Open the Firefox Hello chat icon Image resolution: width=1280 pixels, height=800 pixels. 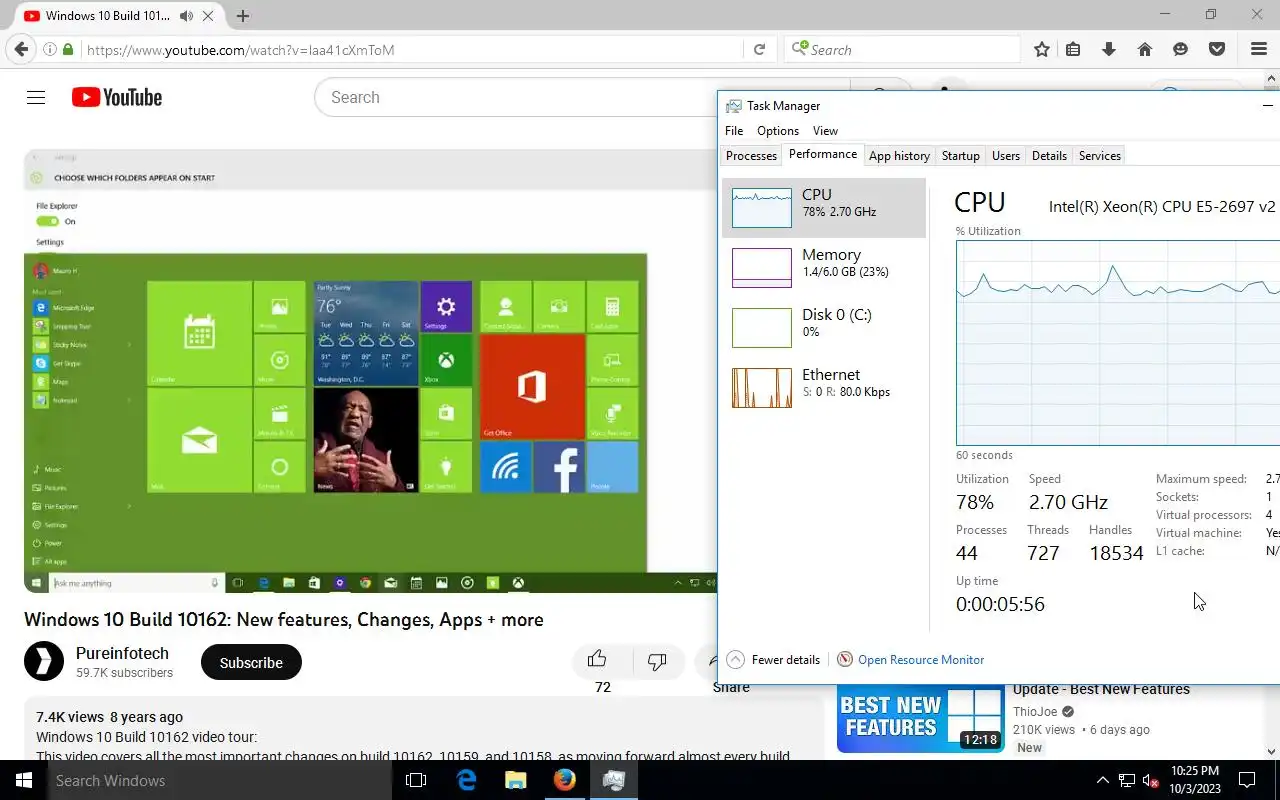(1181, 49)
